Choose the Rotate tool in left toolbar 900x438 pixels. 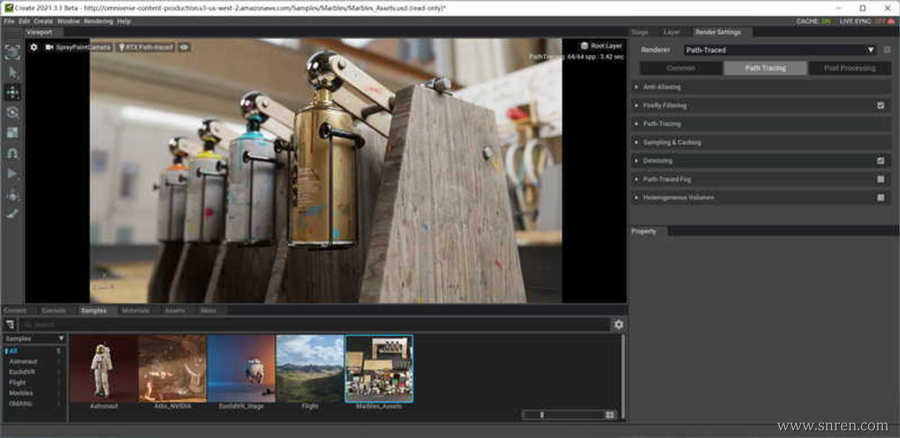[12, 113]
